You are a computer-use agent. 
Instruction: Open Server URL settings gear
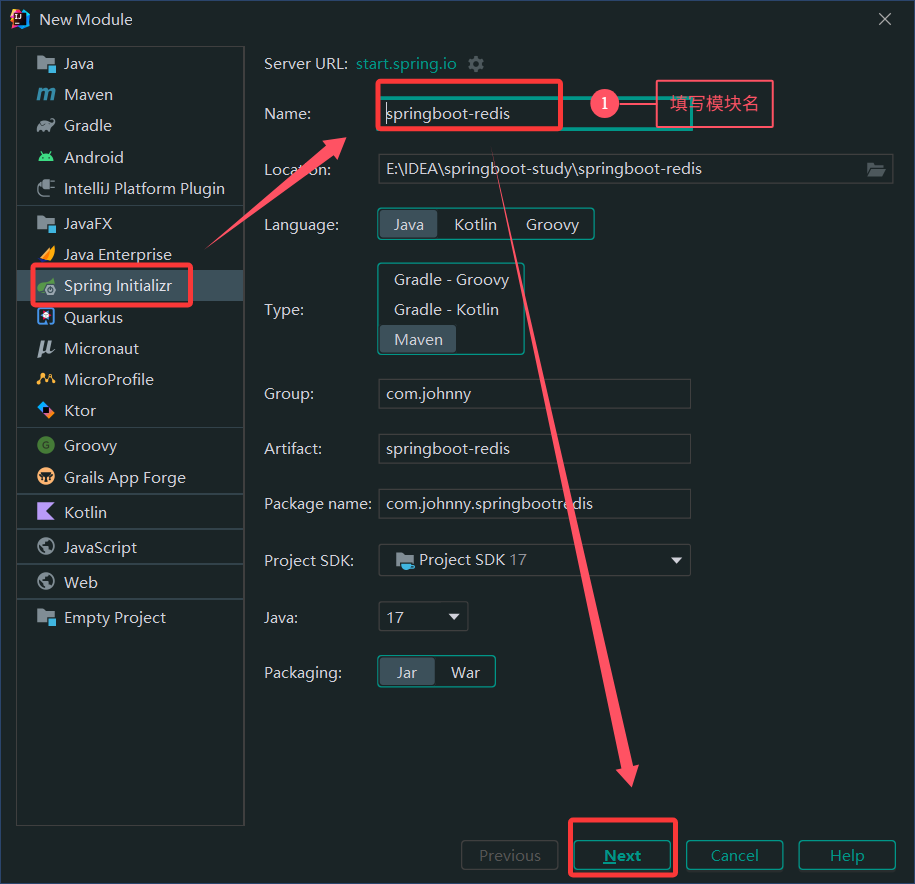[476, 64]
